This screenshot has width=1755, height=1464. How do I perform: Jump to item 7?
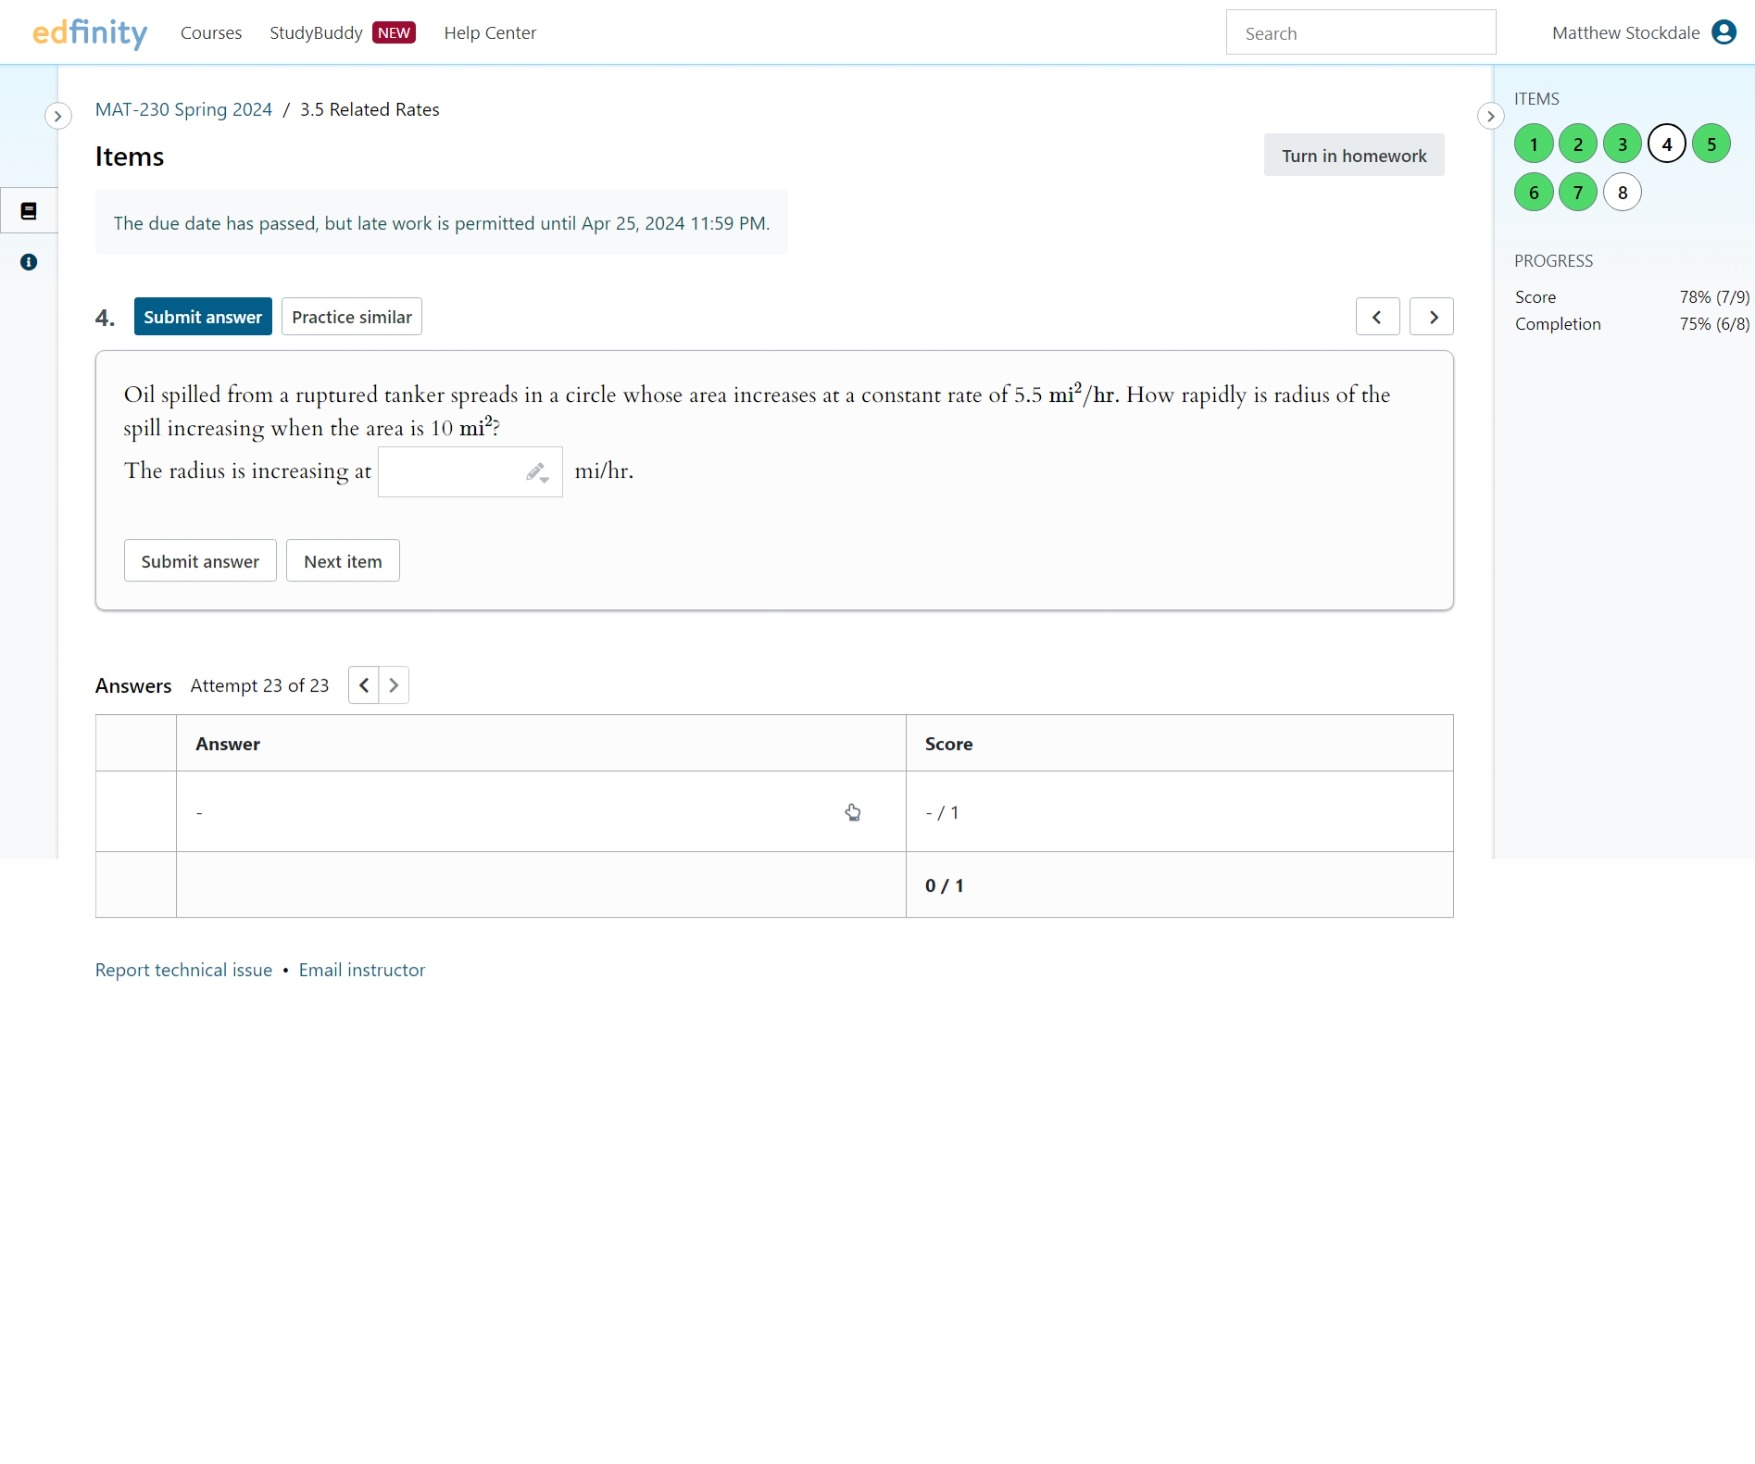click(1578, 193)
